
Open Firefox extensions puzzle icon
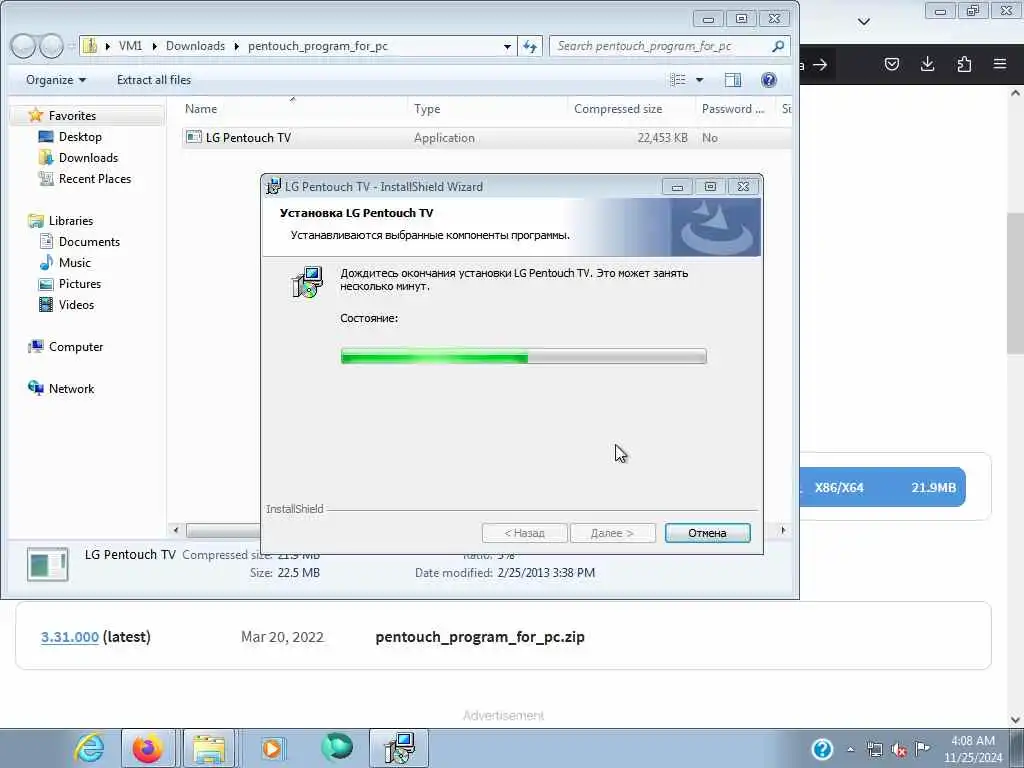point(964,64)
